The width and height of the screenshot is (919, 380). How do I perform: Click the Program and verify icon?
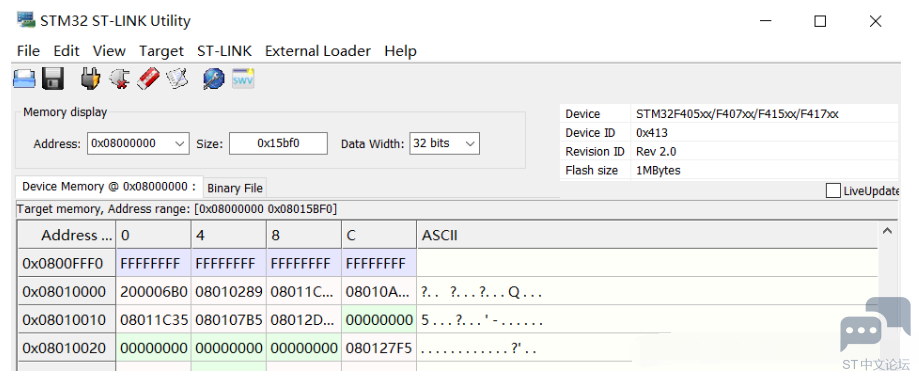pyautogui.click(x=177, y=79)
